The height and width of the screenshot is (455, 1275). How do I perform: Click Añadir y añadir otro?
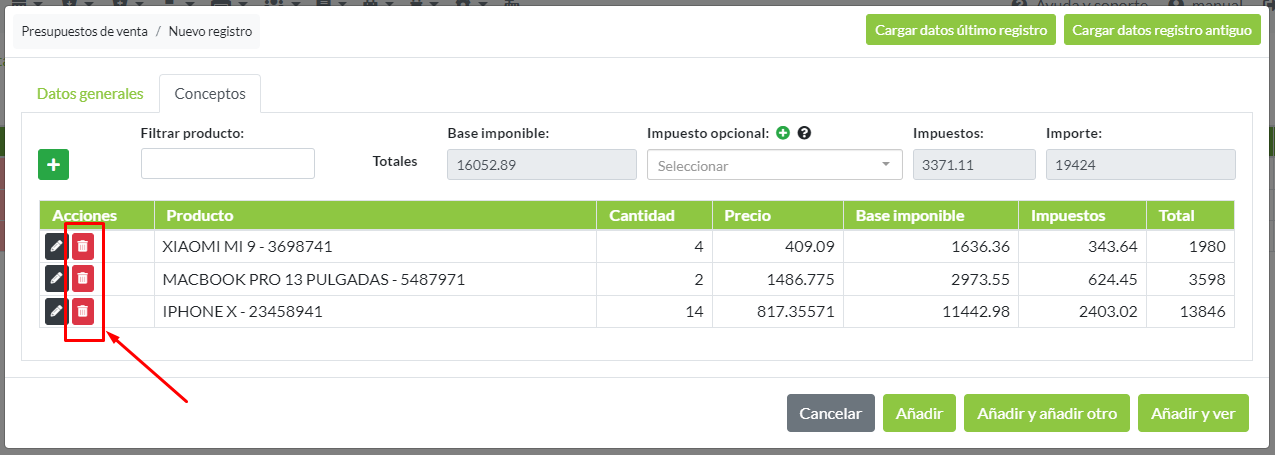(1047, 413)
